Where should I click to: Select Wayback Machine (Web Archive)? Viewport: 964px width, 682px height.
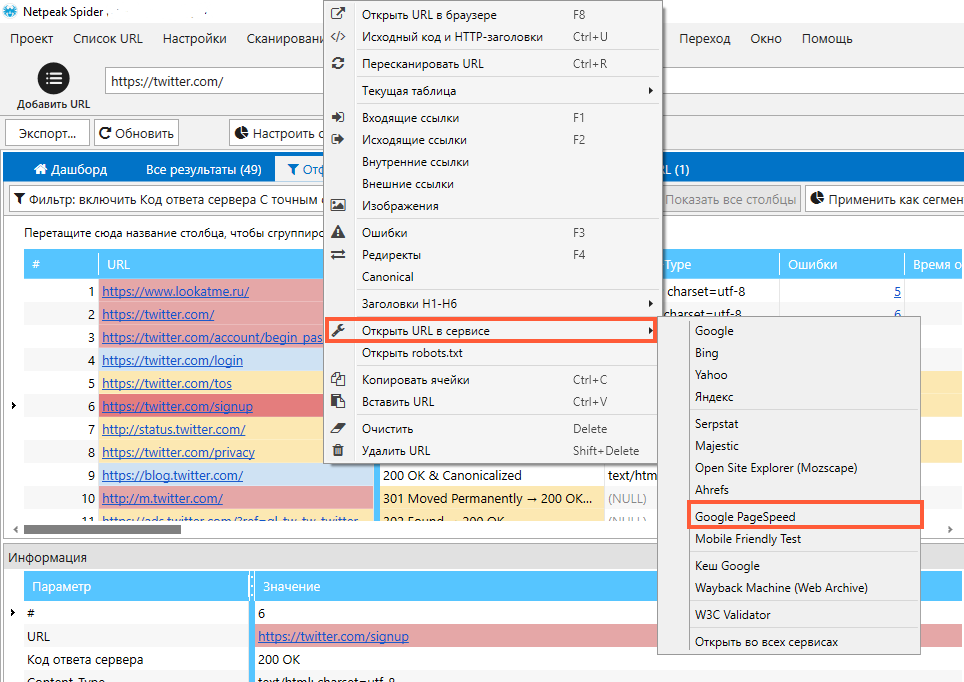[x=781, y=588]
